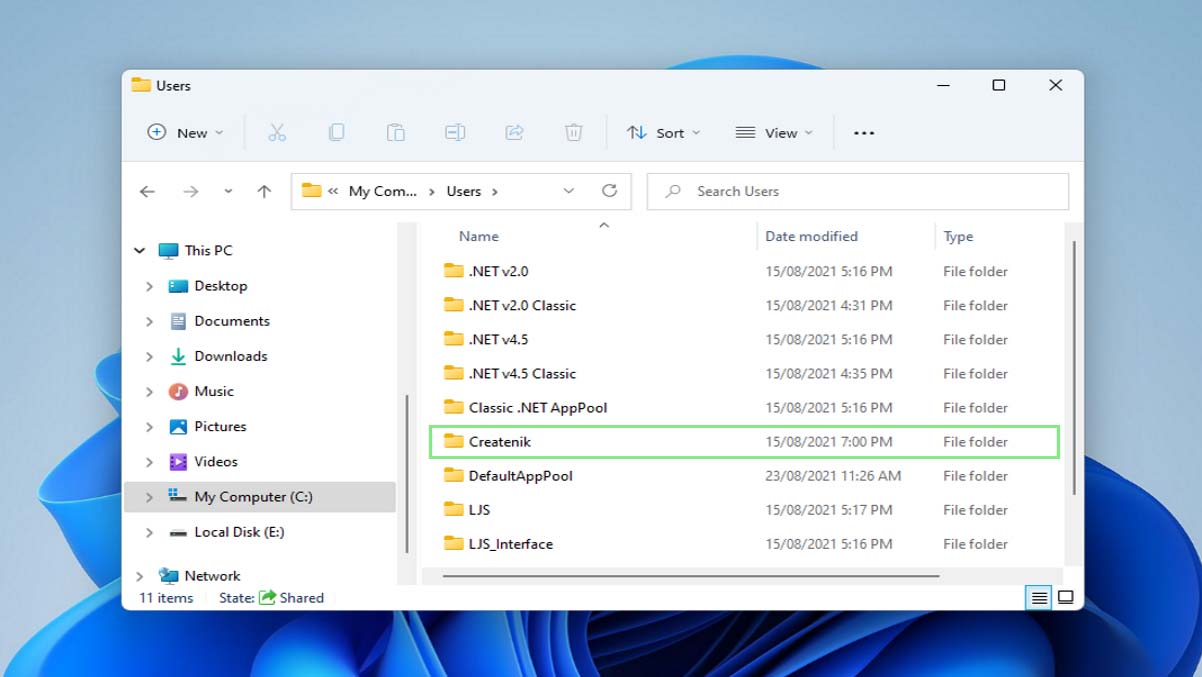
Task: Open the See more ellipsis menu
Action: [x=864, y=133]
